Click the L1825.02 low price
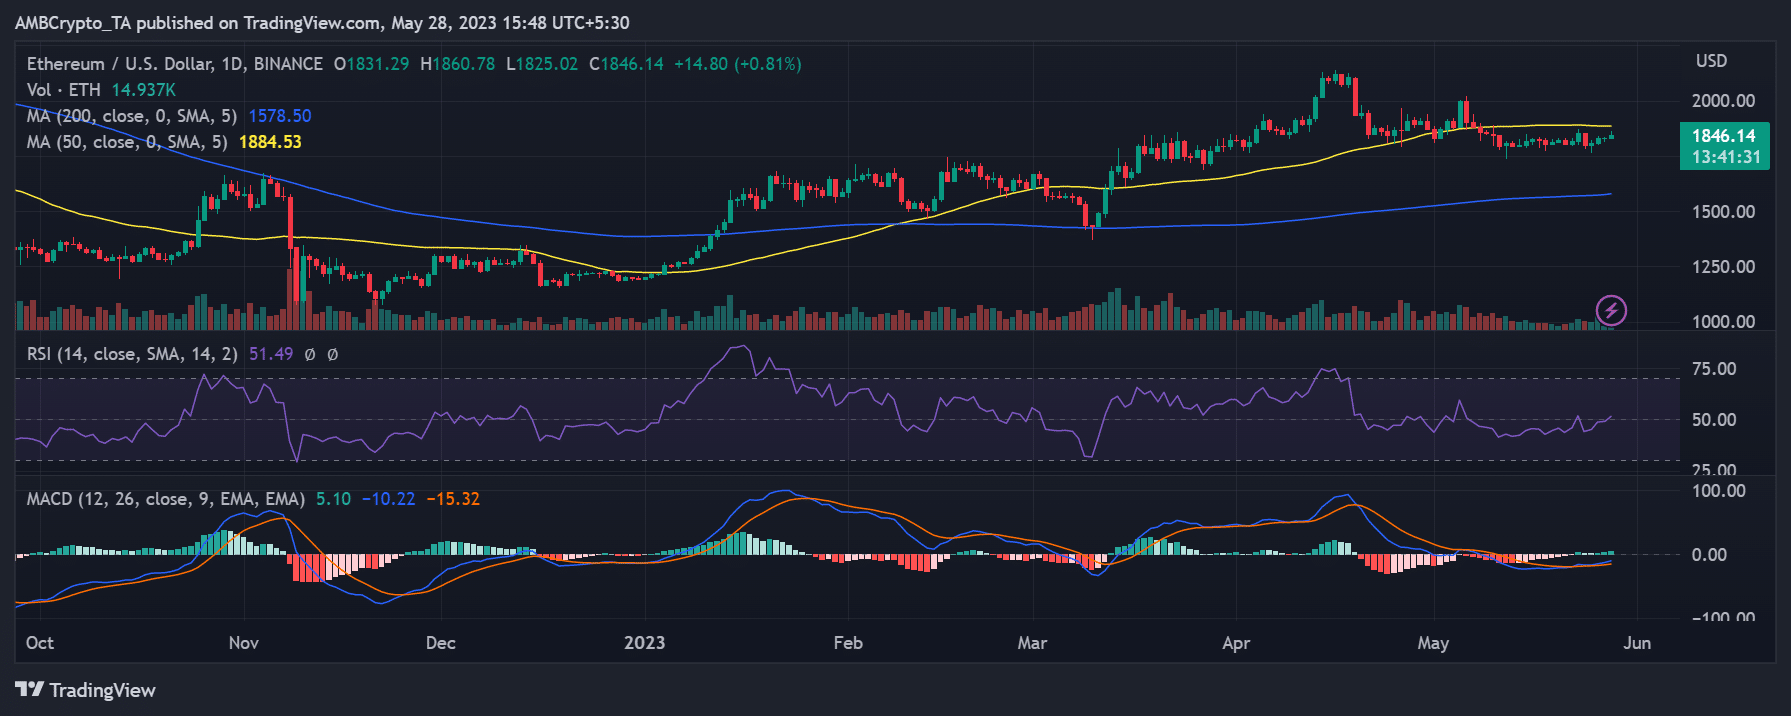The height and width of the screenshot is (716, 1791). [x=542, y=64]
